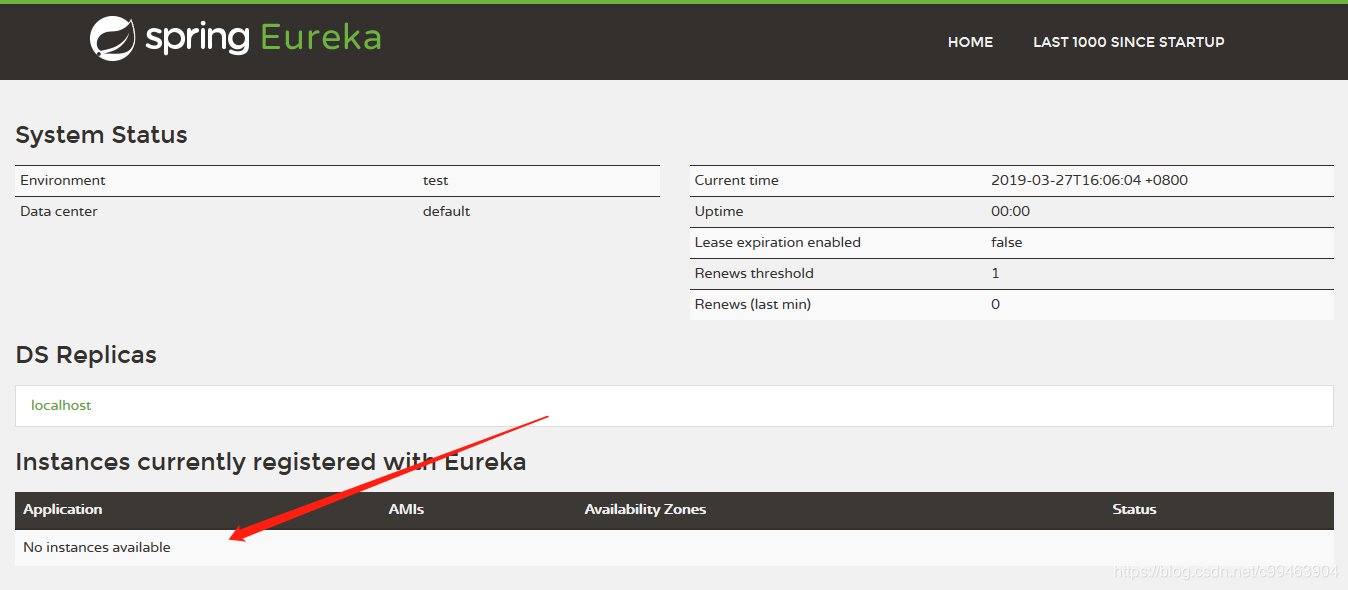Click the AMIs column header

tap(406, 509)
